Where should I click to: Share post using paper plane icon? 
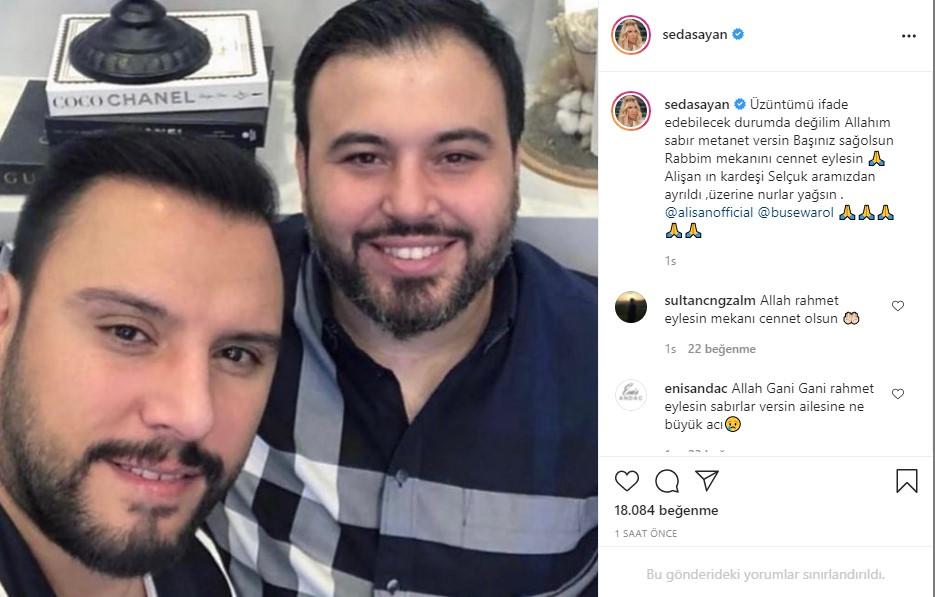(x=707, y=480)
